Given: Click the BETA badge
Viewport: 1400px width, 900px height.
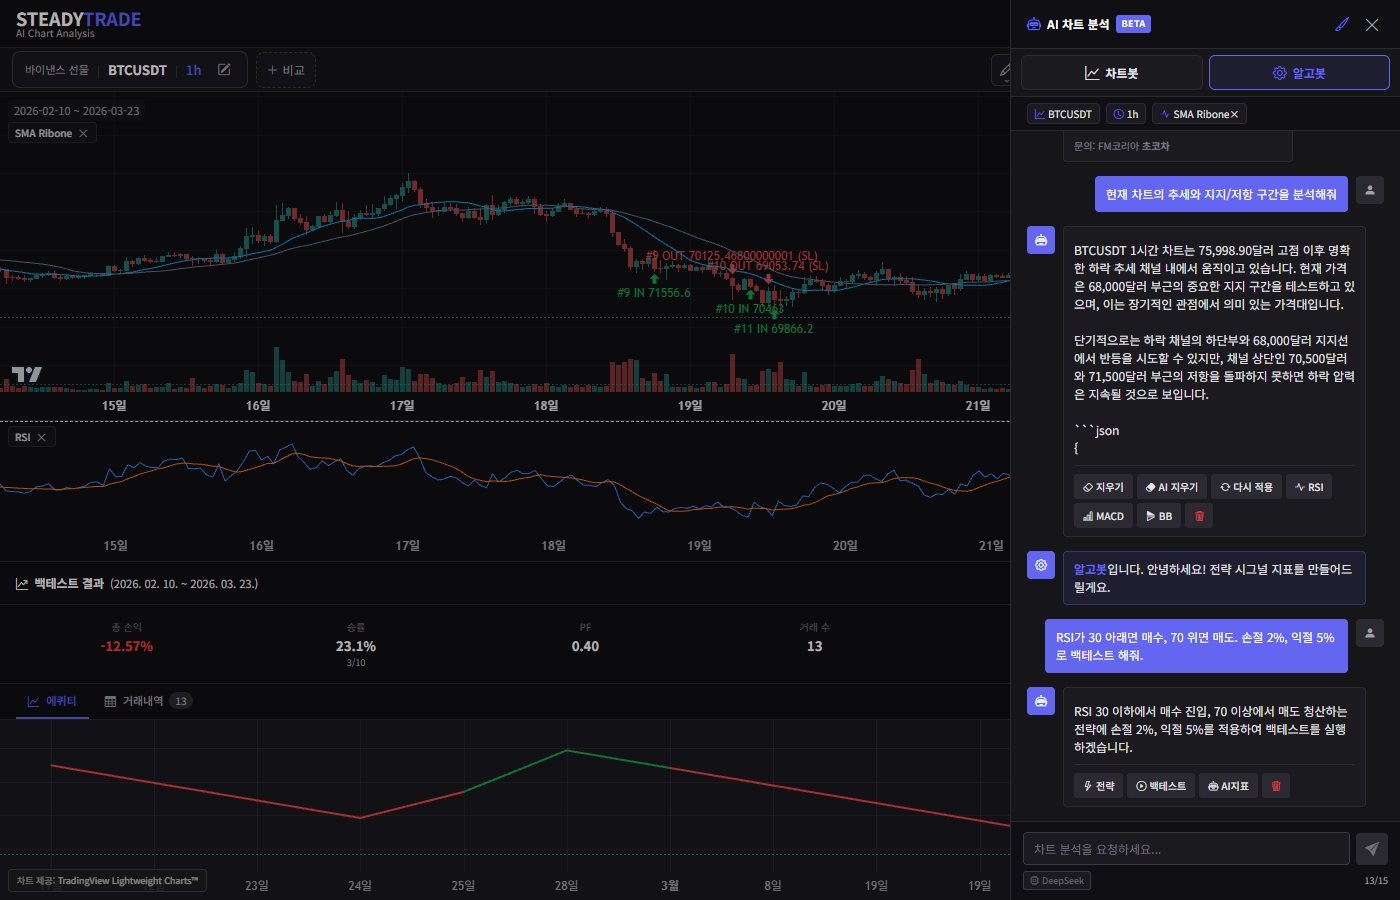Looking at the screenshot, I should 1133,24.
